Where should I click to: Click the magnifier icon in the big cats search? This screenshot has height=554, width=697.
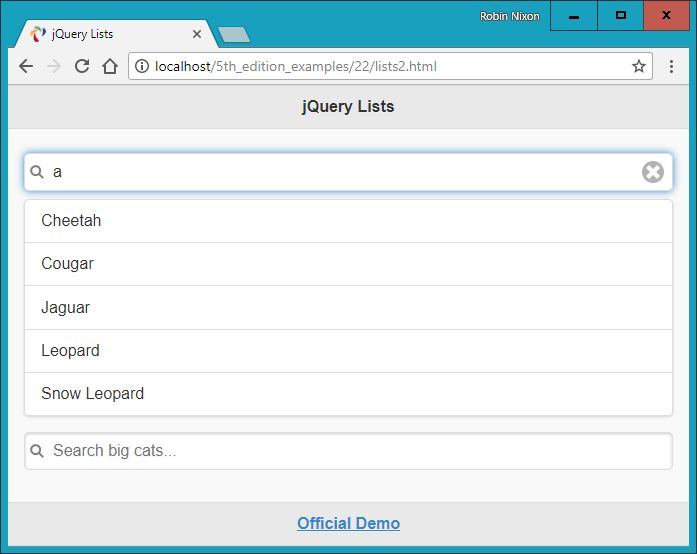pyautogui.click(x=37, y=451)
